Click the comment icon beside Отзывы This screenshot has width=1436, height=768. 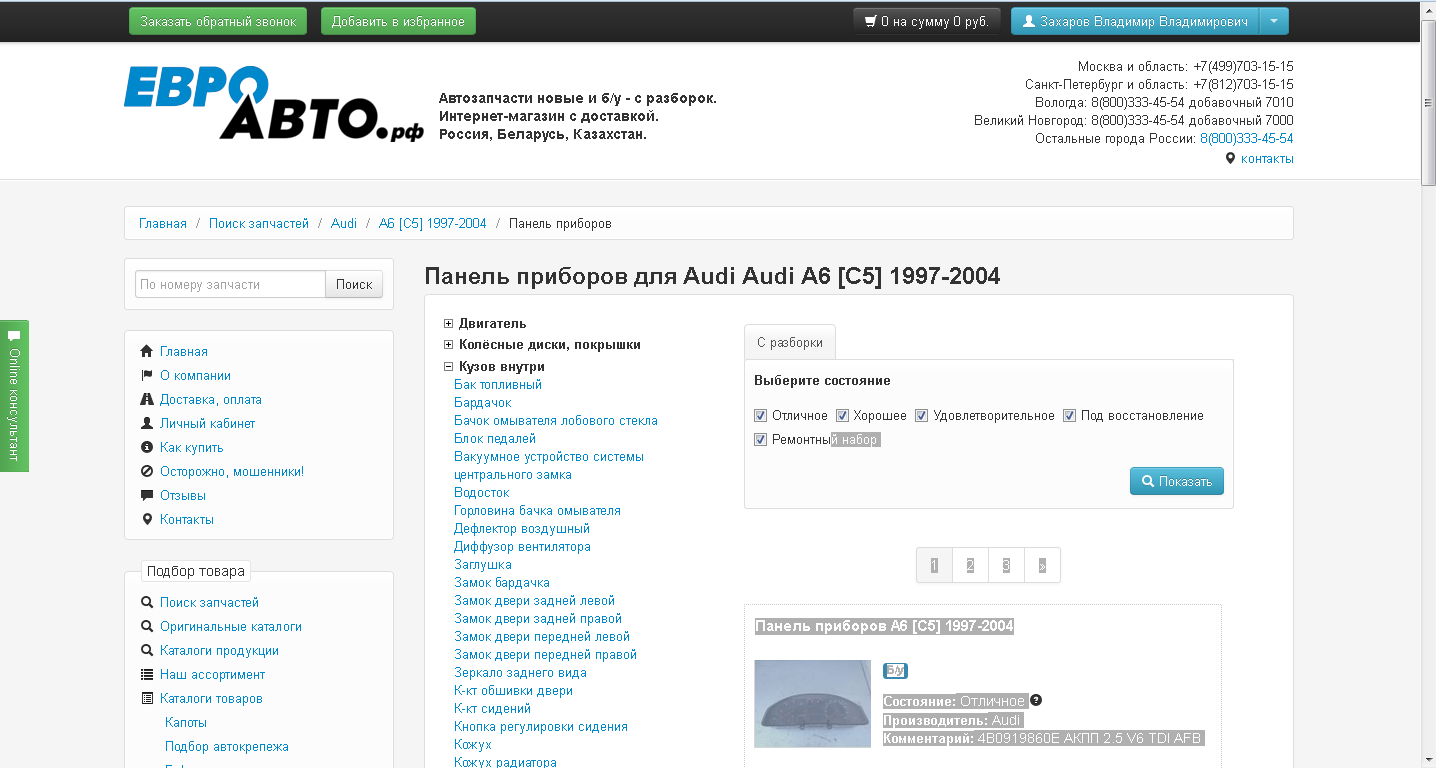point(147,495)
